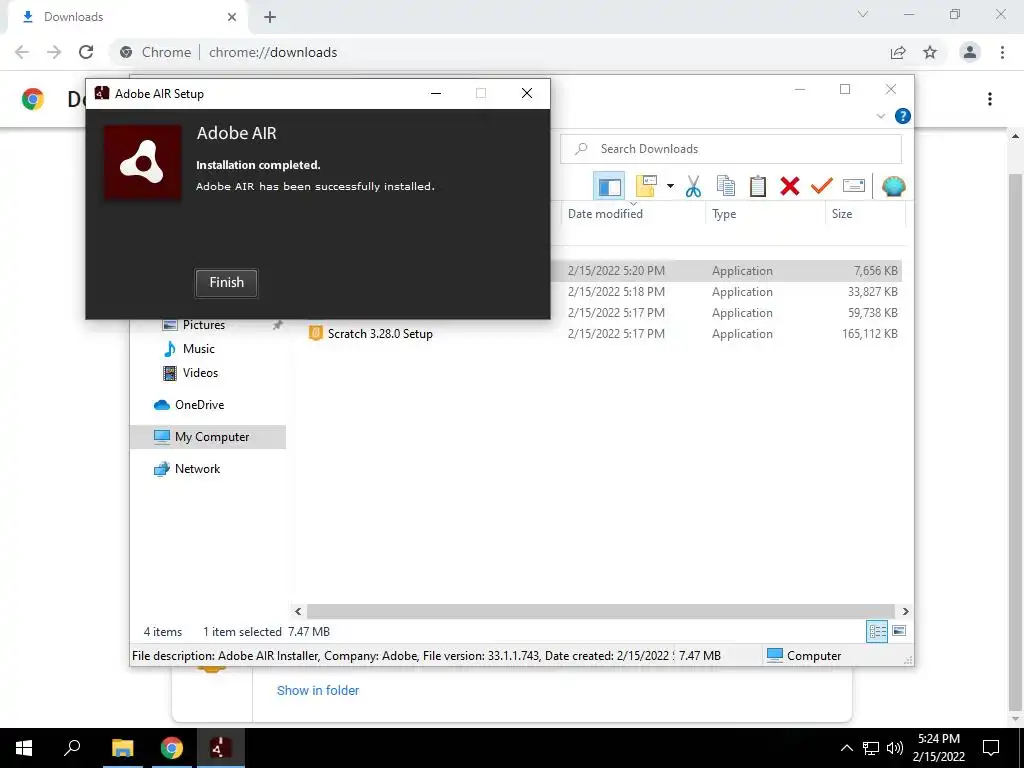Switch to details view using status bar icon
The image size is (1024, 768).
coord(877,631)
